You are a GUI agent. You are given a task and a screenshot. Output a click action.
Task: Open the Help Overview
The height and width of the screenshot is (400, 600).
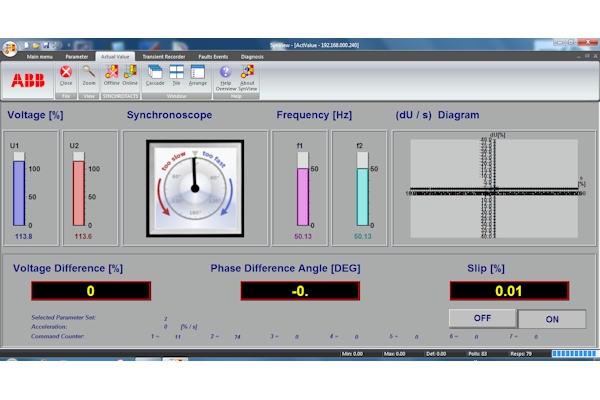[x=225, y=74]
